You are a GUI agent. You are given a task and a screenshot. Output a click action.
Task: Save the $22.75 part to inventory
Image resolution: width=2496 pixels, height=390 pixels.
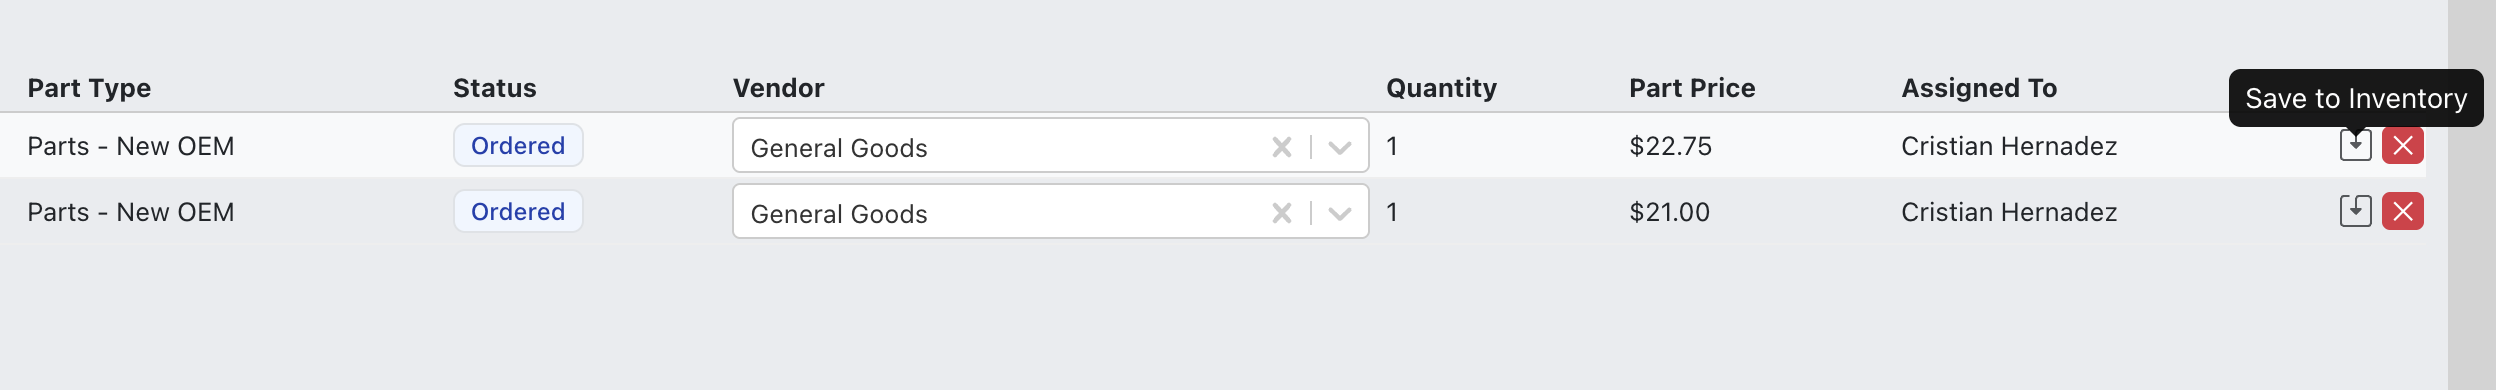pos(2355,146)
